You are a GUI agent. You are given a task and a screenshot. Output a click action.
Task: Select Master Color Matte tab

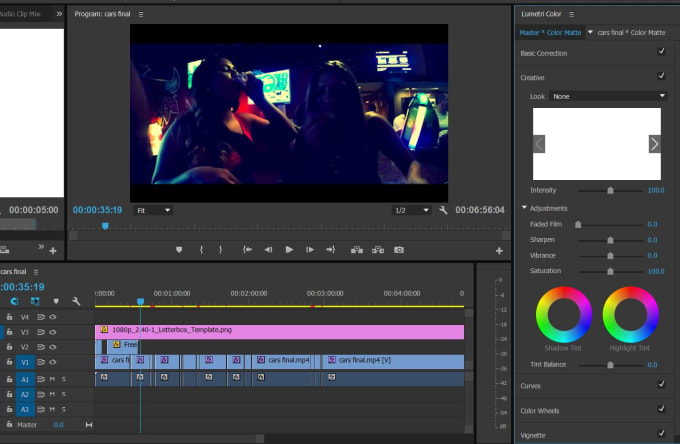[x=550, y=33]
